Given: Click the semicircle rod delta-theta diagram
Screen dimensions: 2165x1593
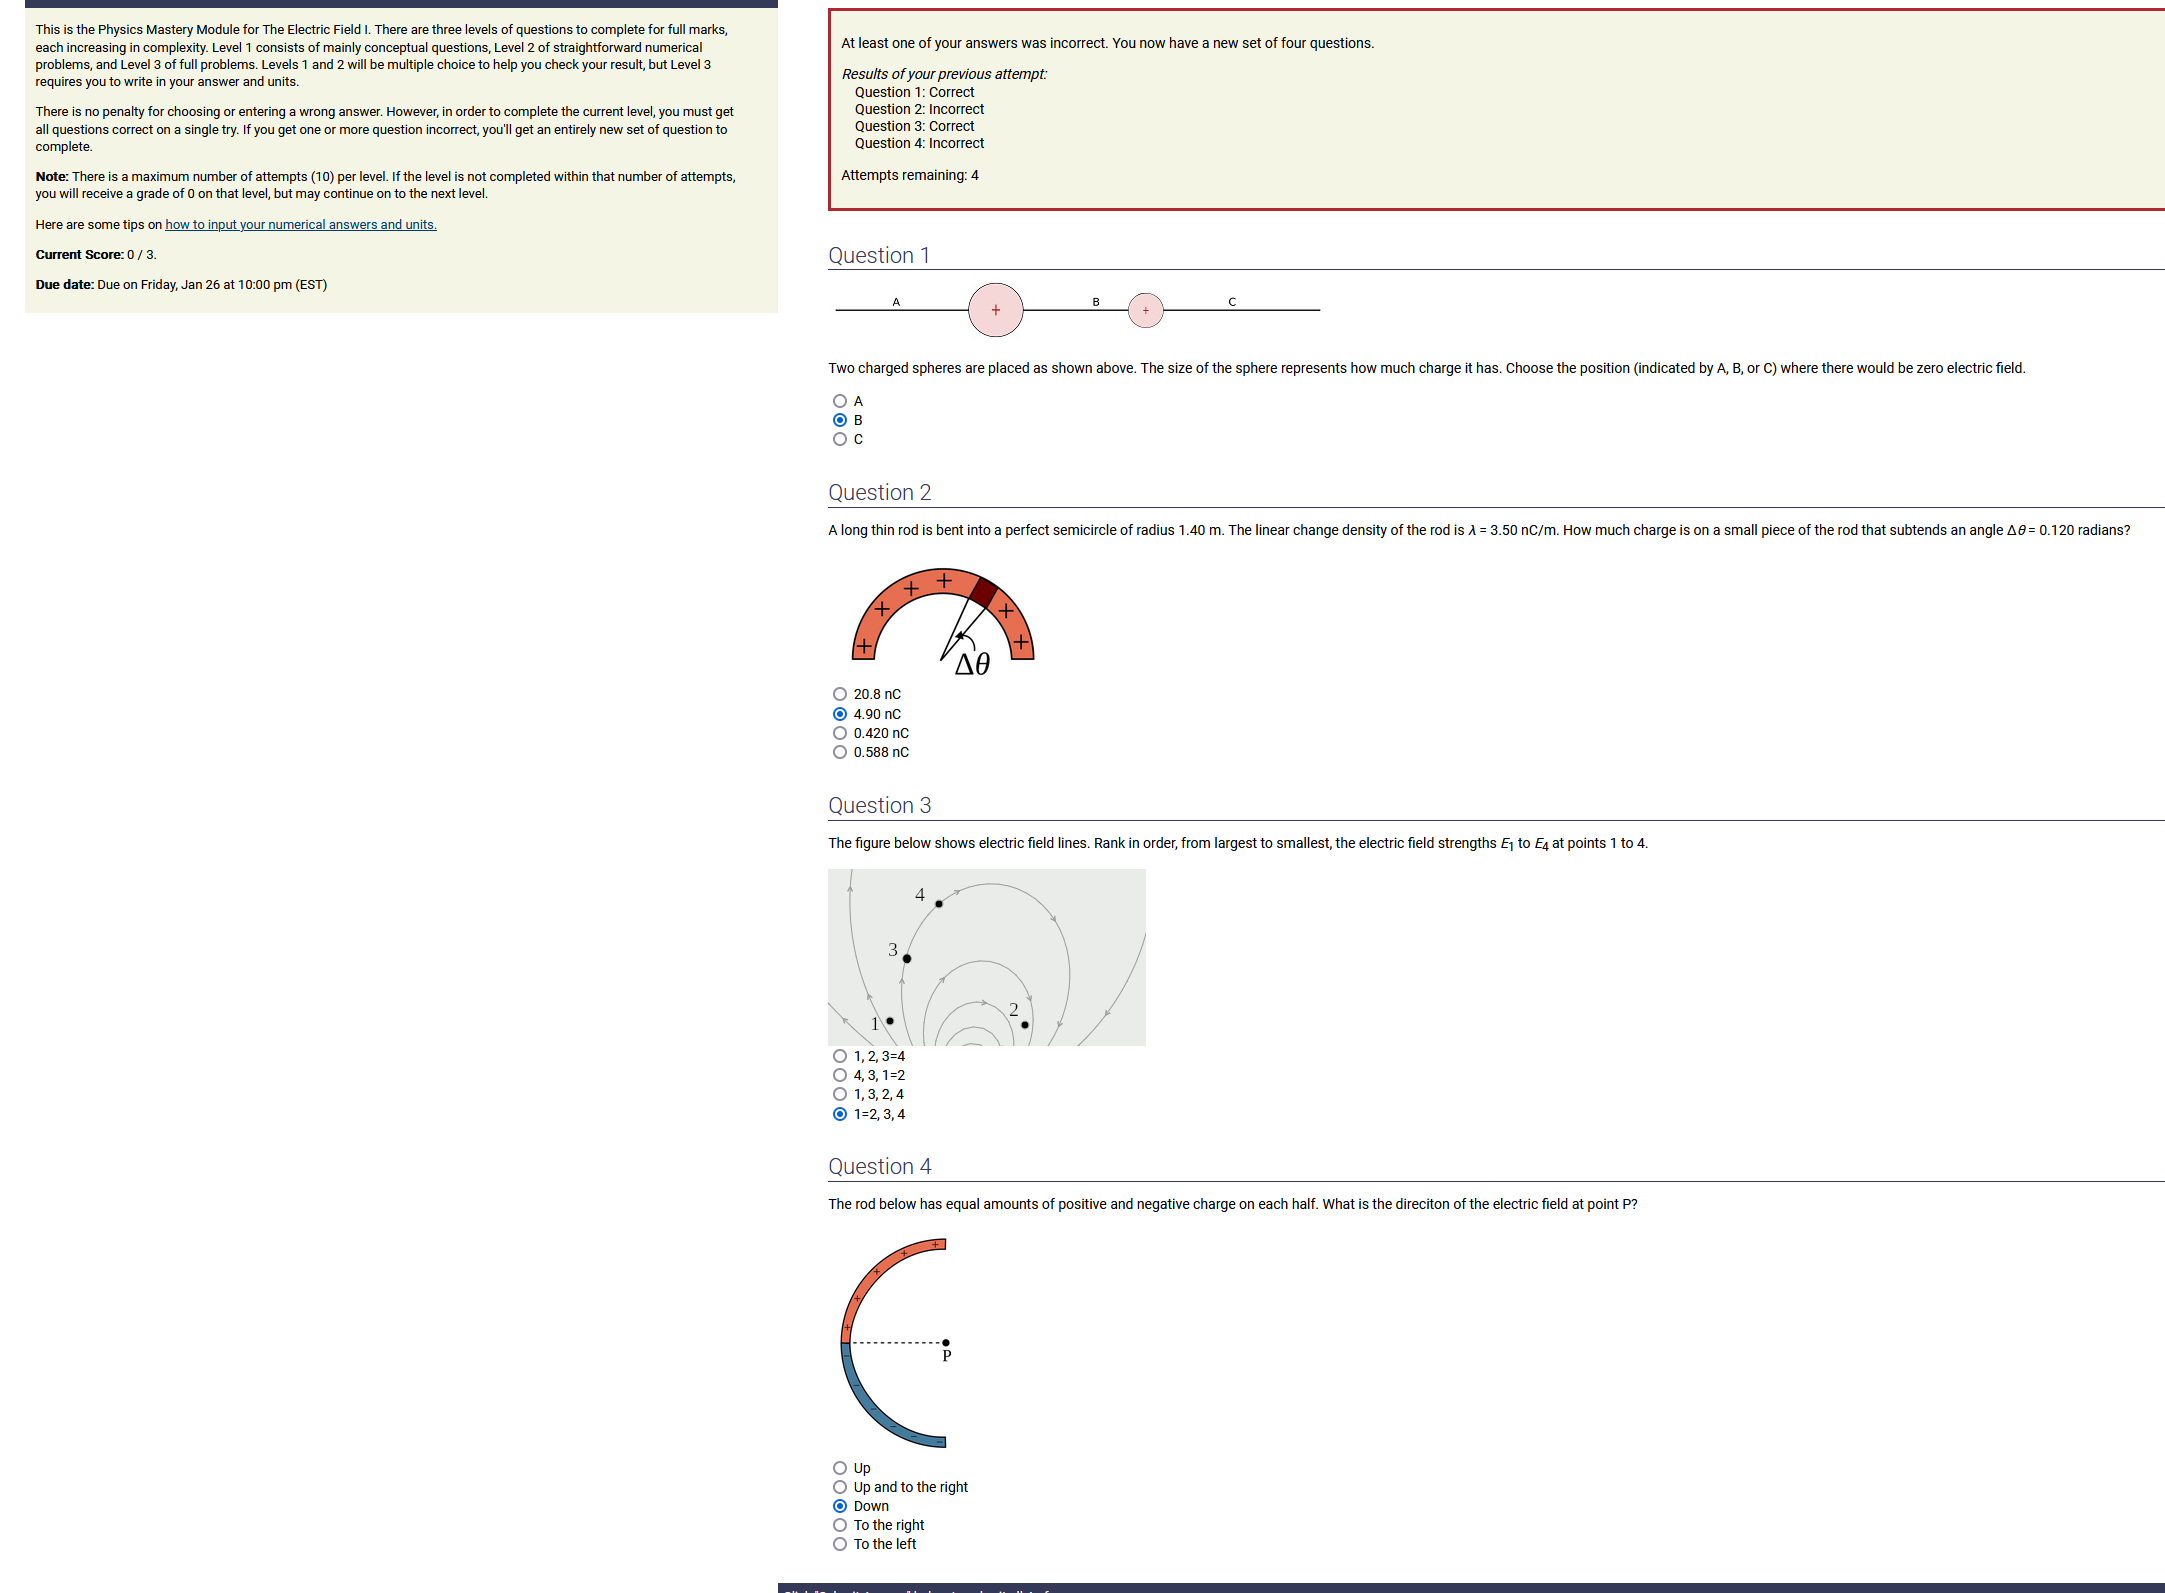Looking at the screenshot, I should (942, 622).
